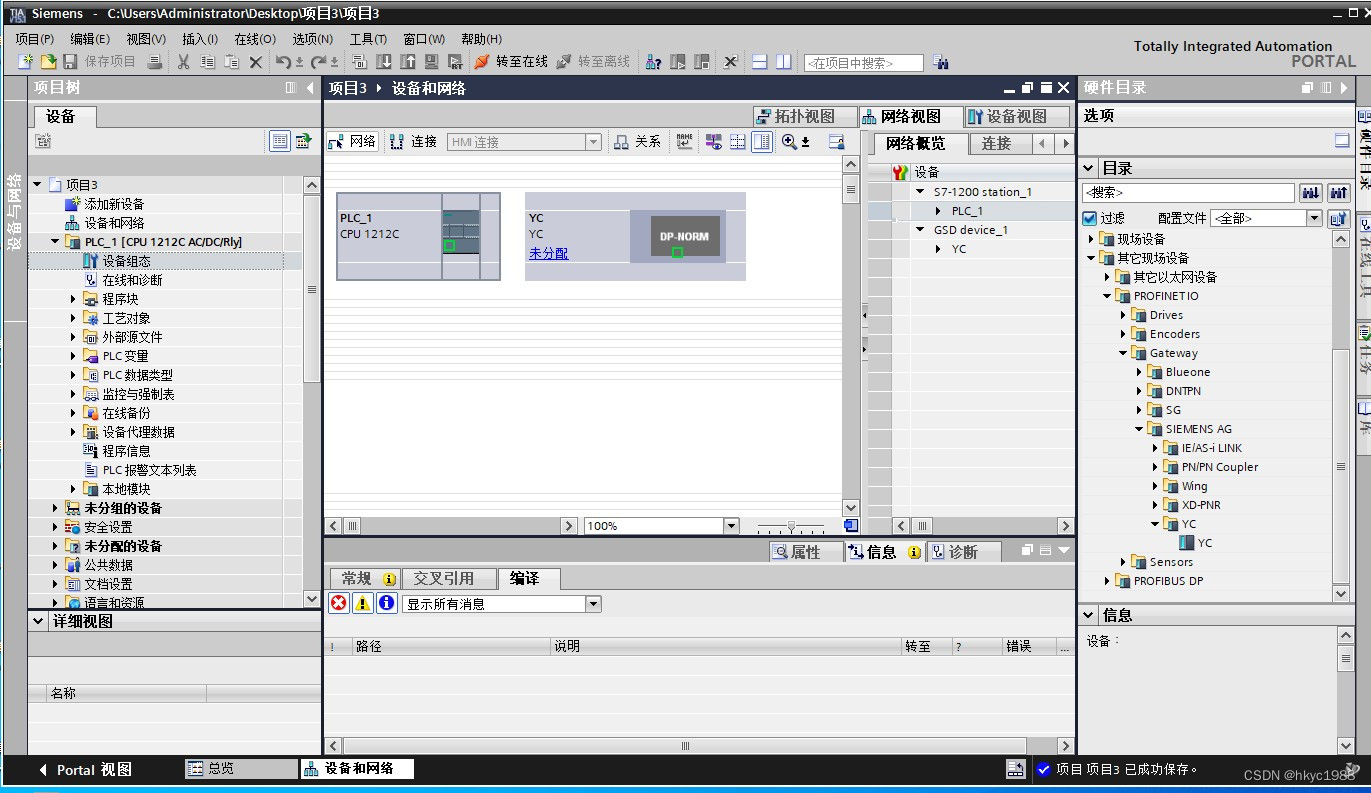Click the DP-NORM module thumbnail
Viewport: 1371px width, 793px height.
point(685,236)
